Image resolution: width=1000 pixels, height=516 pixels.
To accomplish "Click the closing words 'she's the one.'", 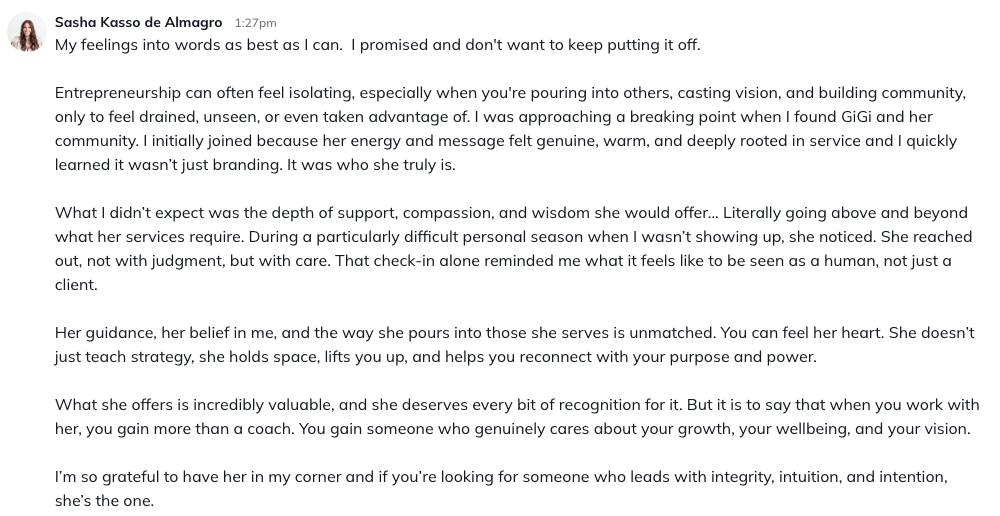I will [x=105, y=501].
